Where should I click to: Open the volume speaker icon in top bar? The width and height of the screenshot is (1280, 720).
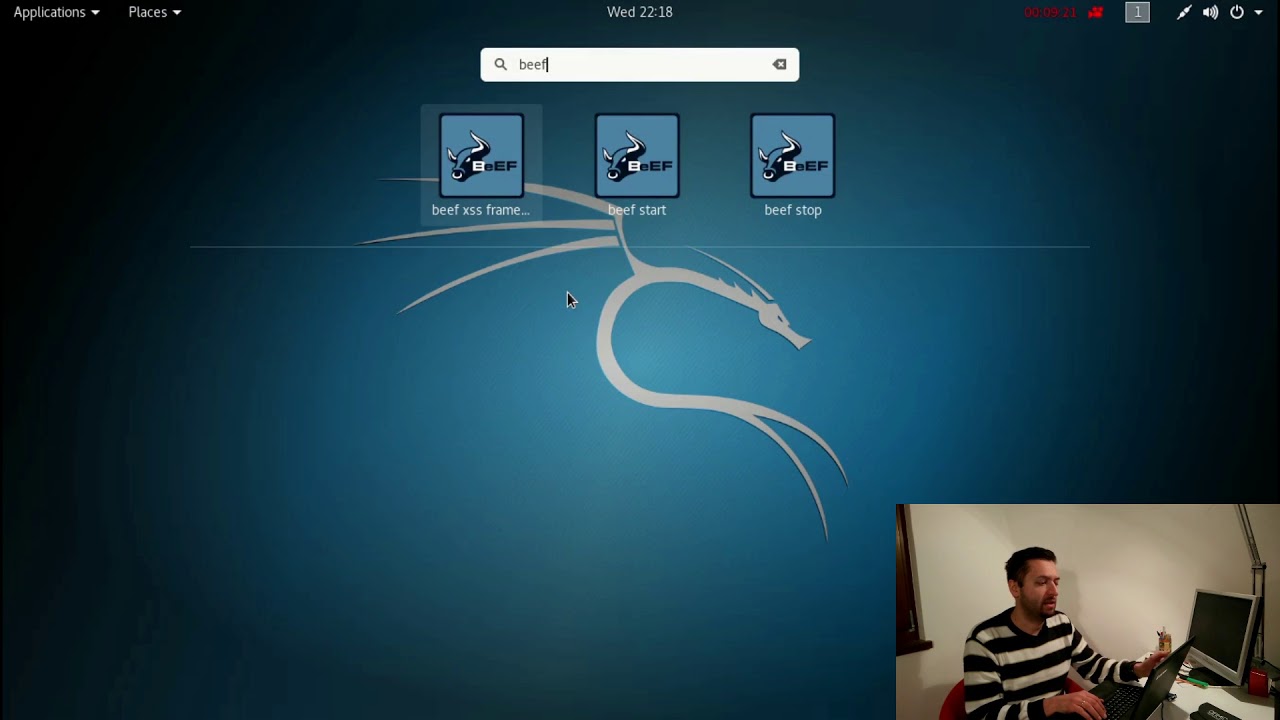[1210, 12]
